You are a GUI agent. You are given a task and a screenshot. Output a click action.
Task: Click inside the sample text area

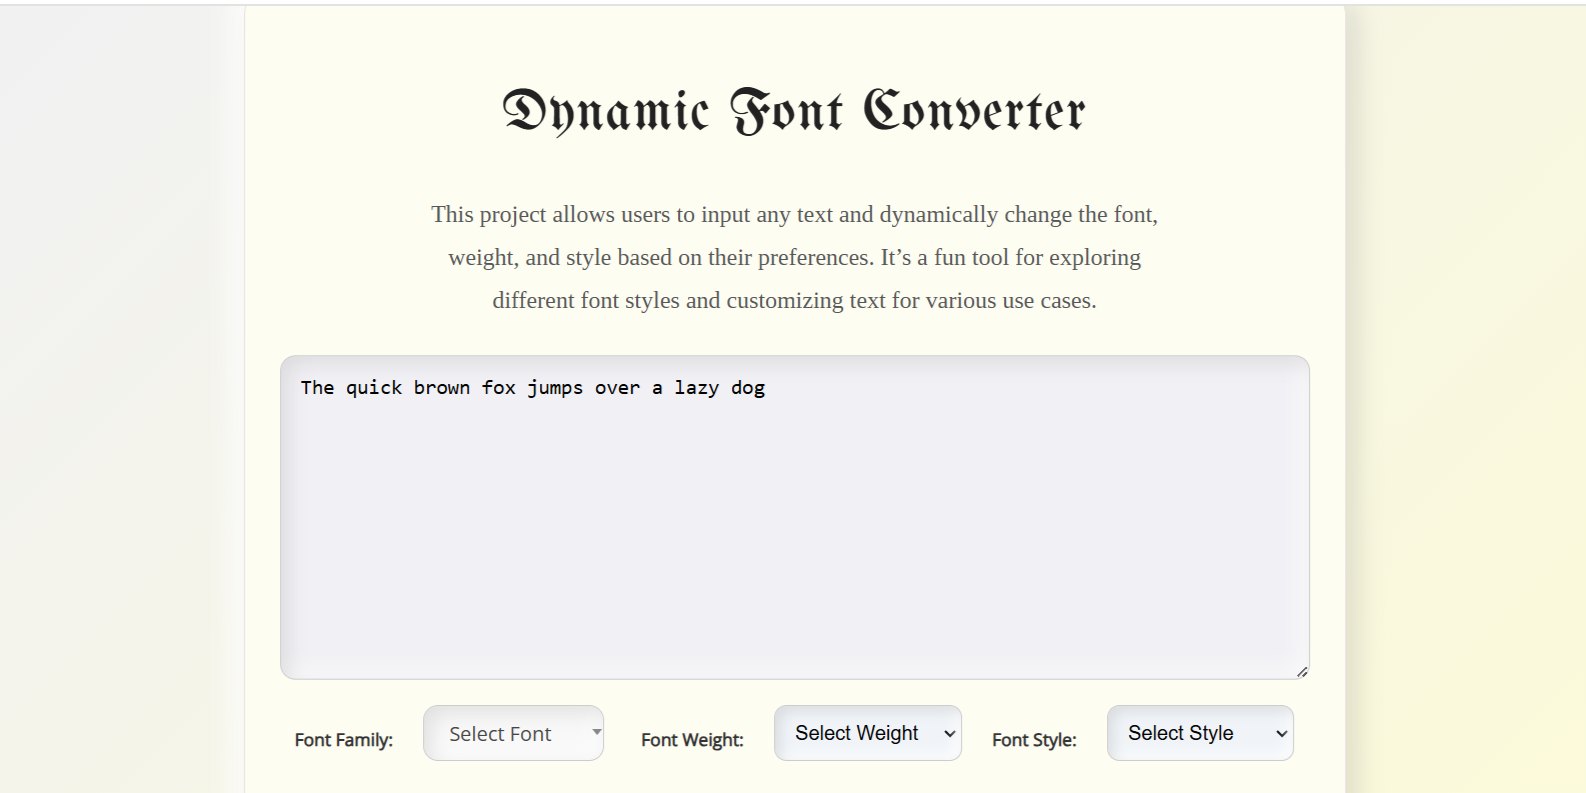click(x=795, y=517)
